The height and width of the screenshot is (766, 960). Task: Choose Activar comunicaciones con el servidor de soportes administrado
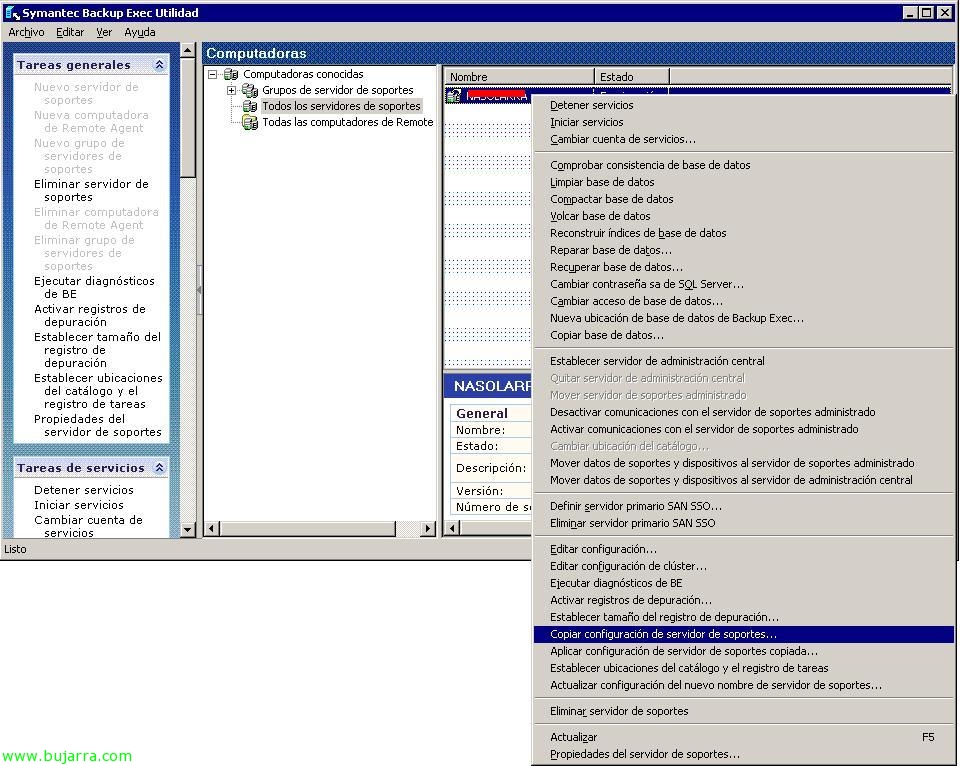(743, 429)
